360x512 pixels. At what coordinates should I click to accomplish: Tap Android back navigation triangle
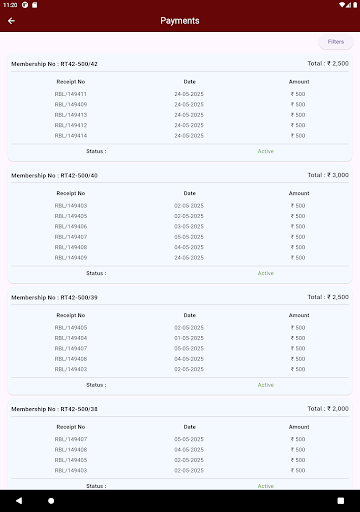tap(19, 500)
